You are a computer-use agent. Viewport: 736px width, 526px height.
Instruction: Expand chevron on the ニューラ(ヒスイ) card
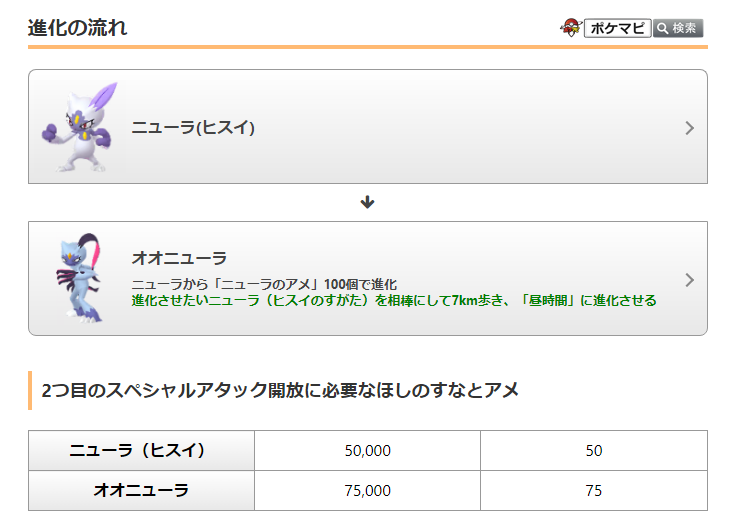[689, 128]
